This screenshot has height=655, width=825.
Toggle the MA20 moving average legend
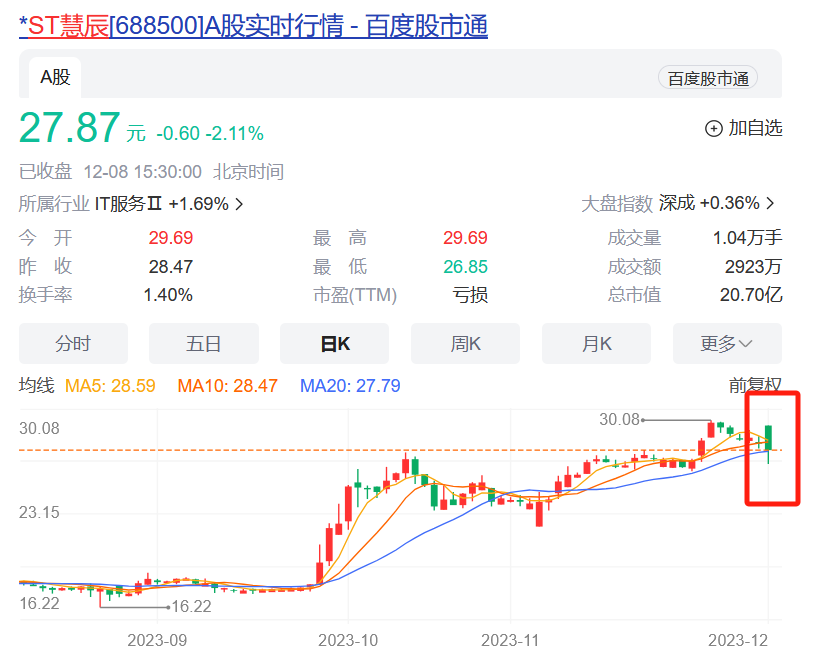click(x=350, y=386)
